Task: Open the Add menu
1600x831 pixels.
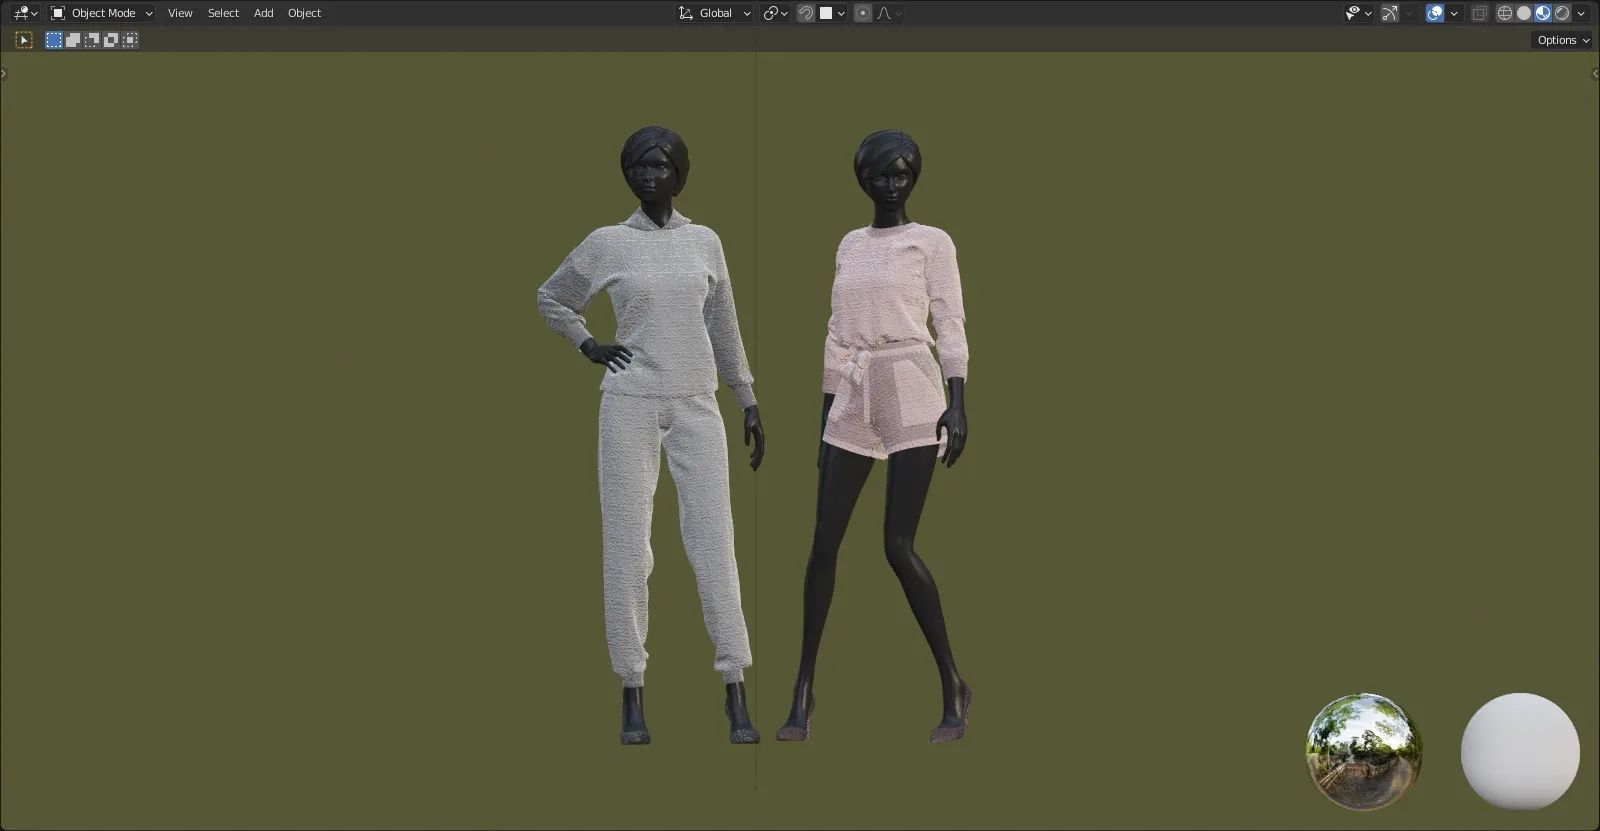Action: [x=263, y=13]
